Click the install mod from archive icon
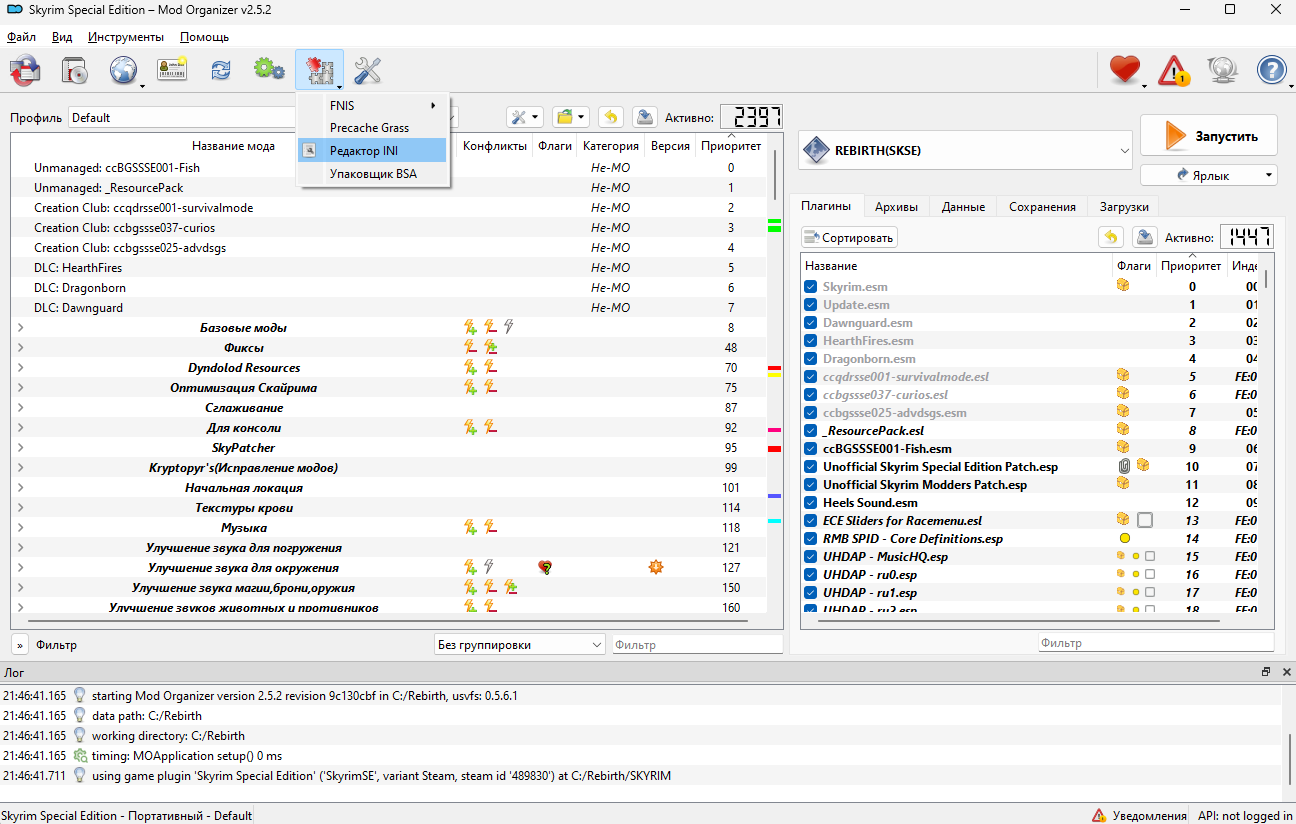 [x=75, y=70]
